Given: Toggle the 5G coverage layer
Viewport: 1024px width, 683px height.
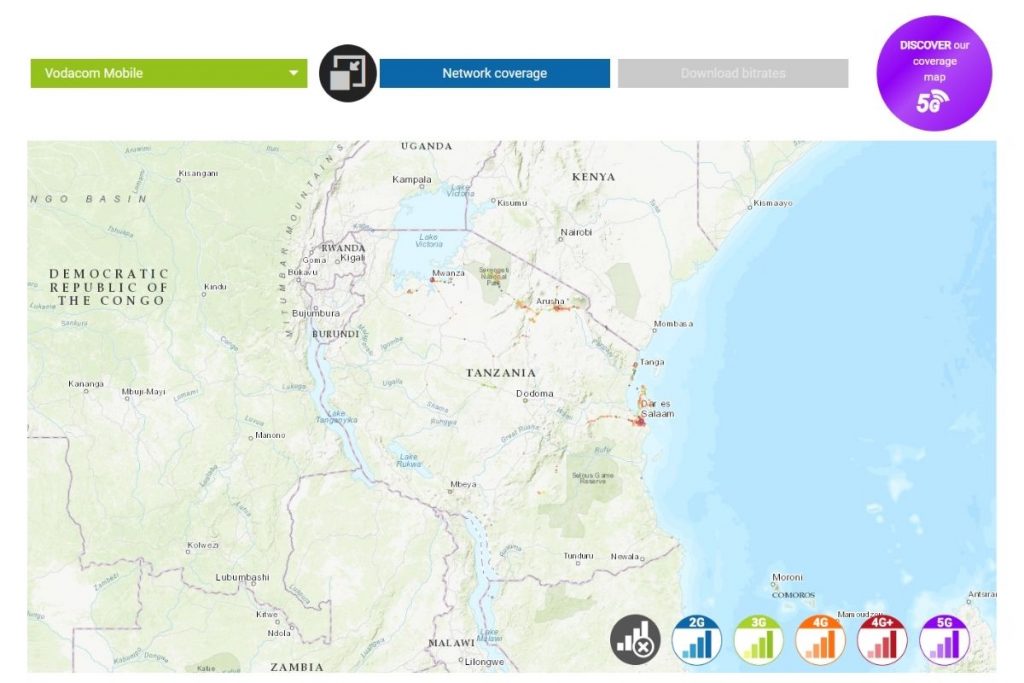Looking at the screenshot, I should click(x=944, y=638).
